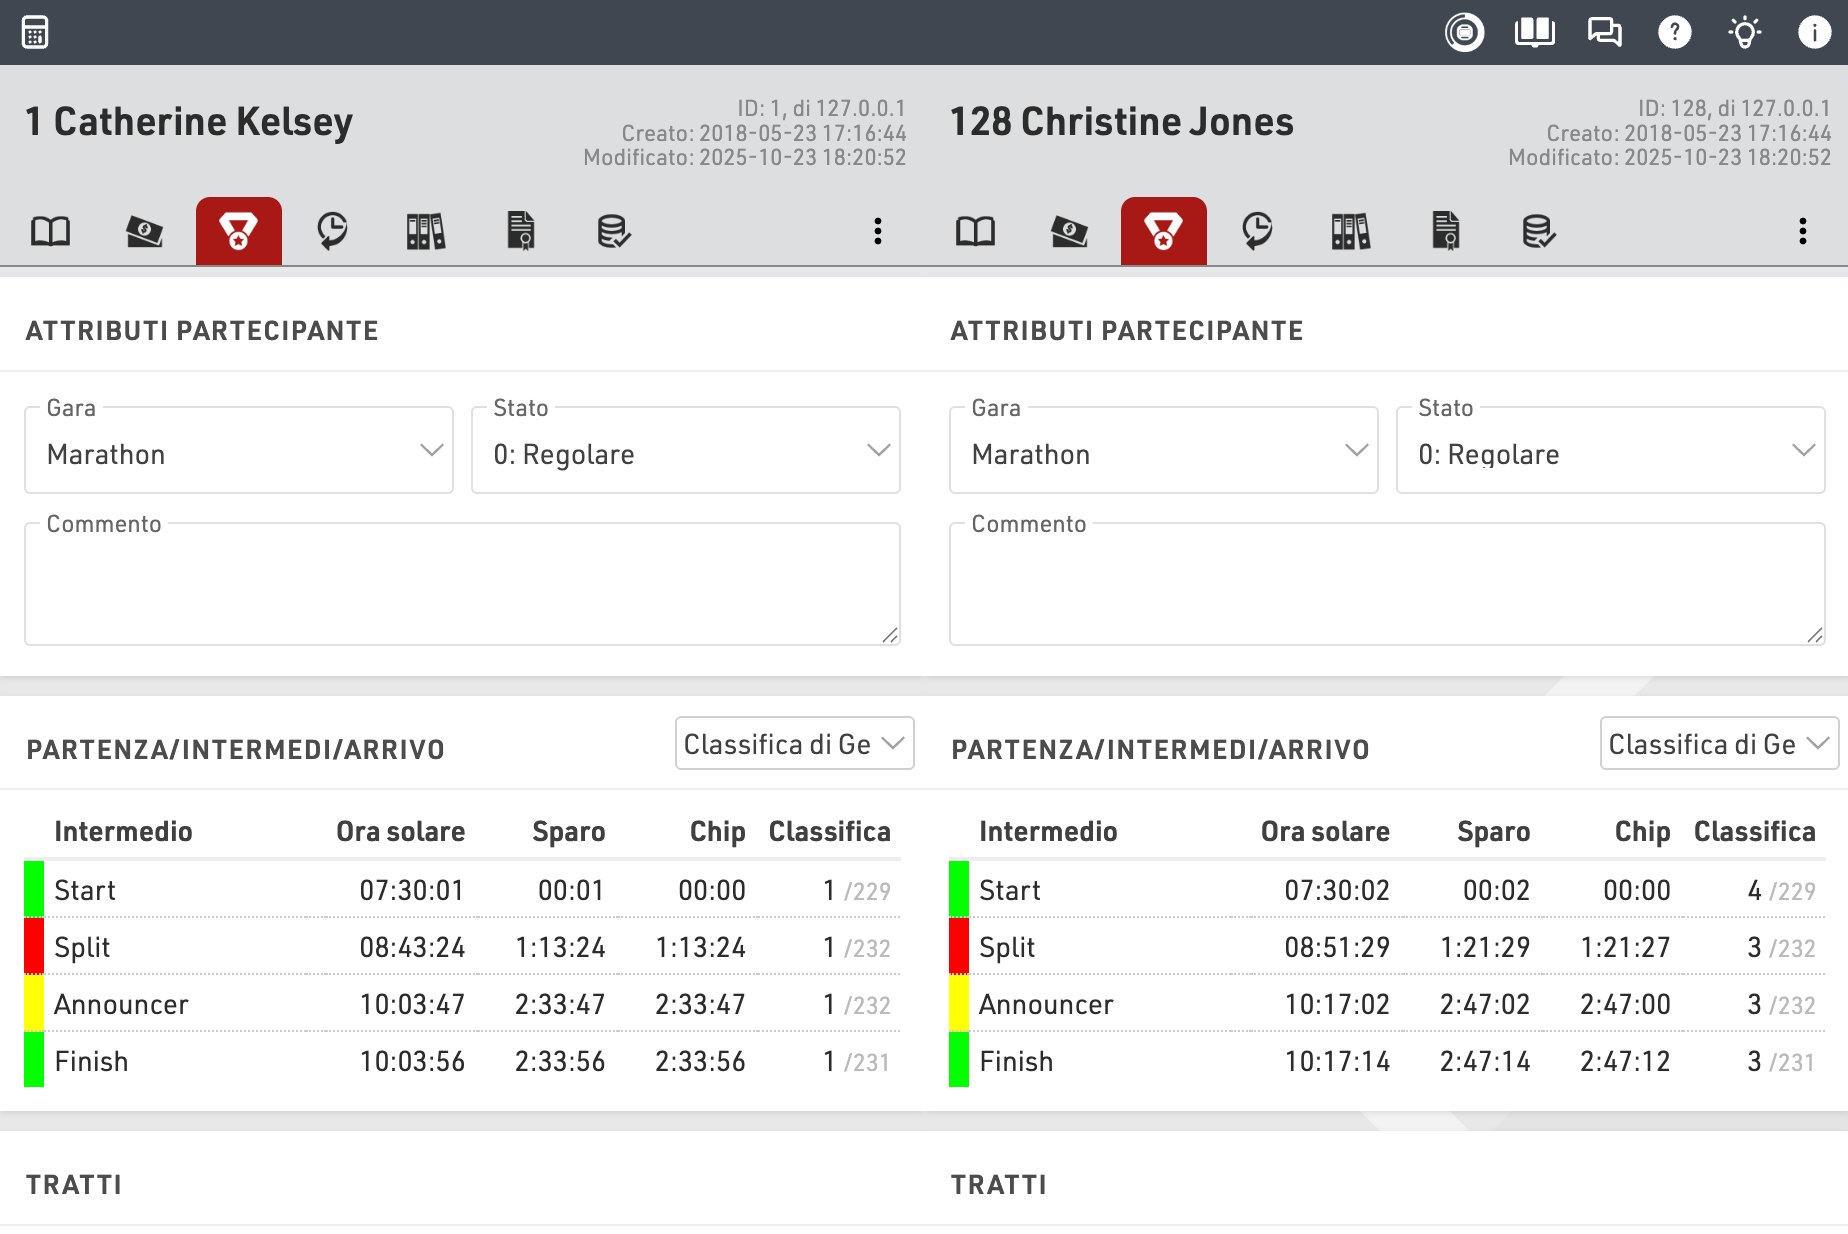Open the Stato dropdown for Christine Jones
The image size is (1848, 1234).
click(x=1610, y=454)
